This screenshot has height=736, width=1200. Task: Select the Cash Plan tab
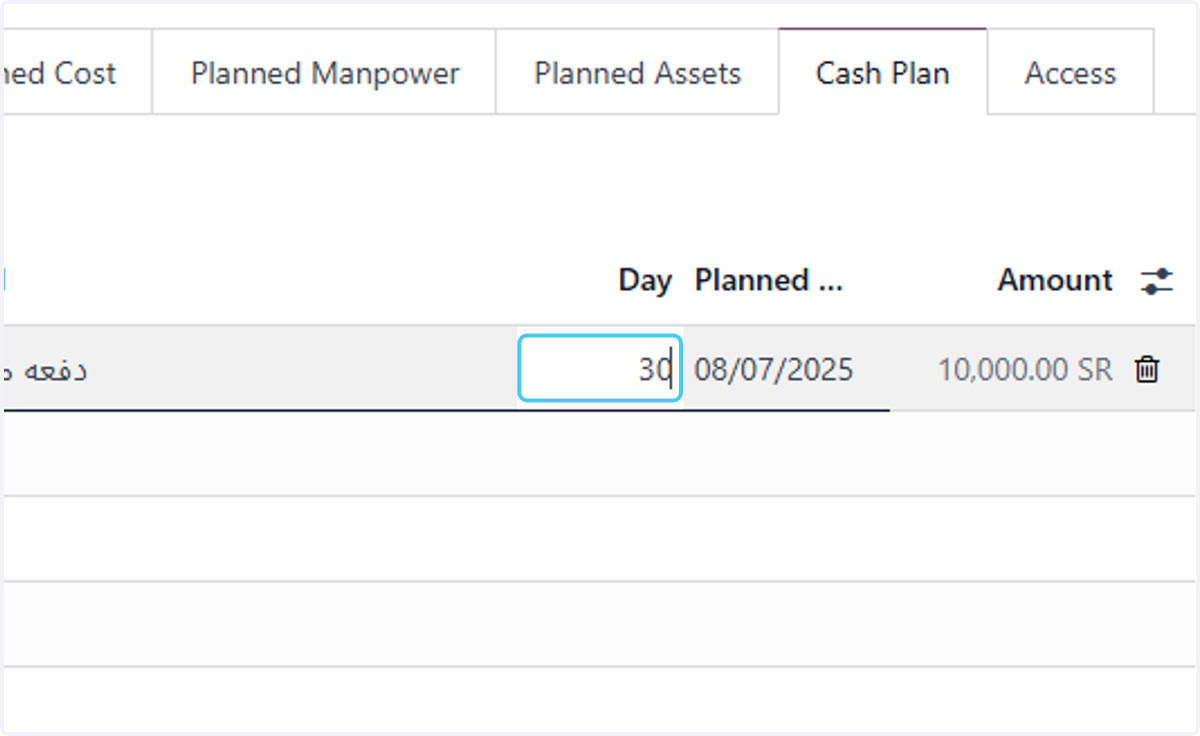coord(882,73)
